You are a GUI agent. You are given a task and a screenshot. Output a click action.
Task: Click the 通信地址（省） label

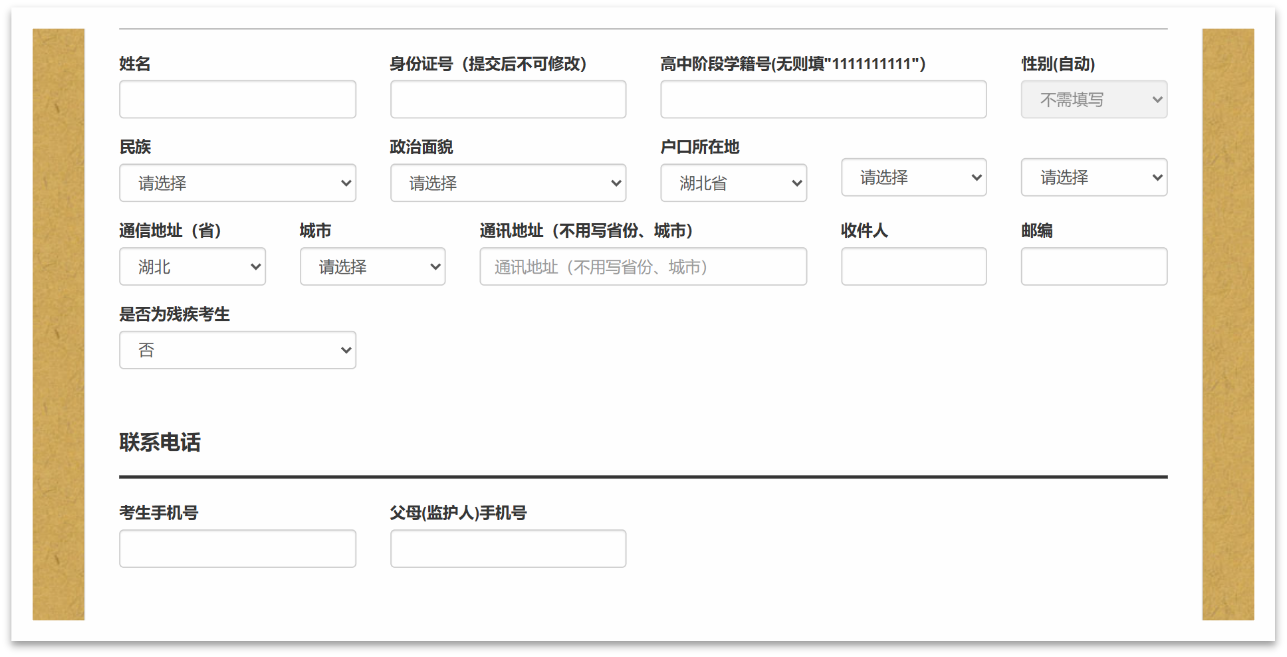point(170,231)
